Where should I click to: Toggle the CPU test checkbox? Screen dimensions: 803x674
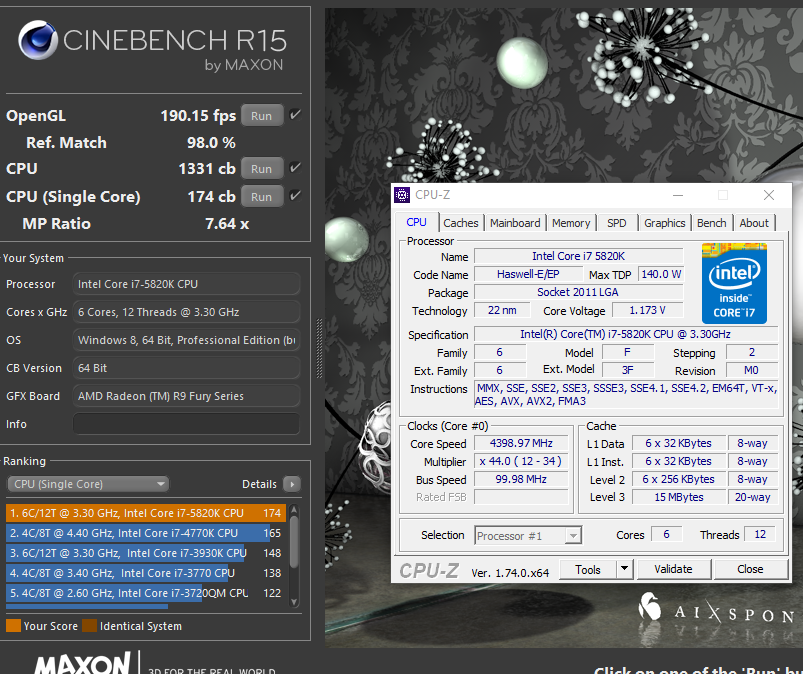tap(295, 167)
